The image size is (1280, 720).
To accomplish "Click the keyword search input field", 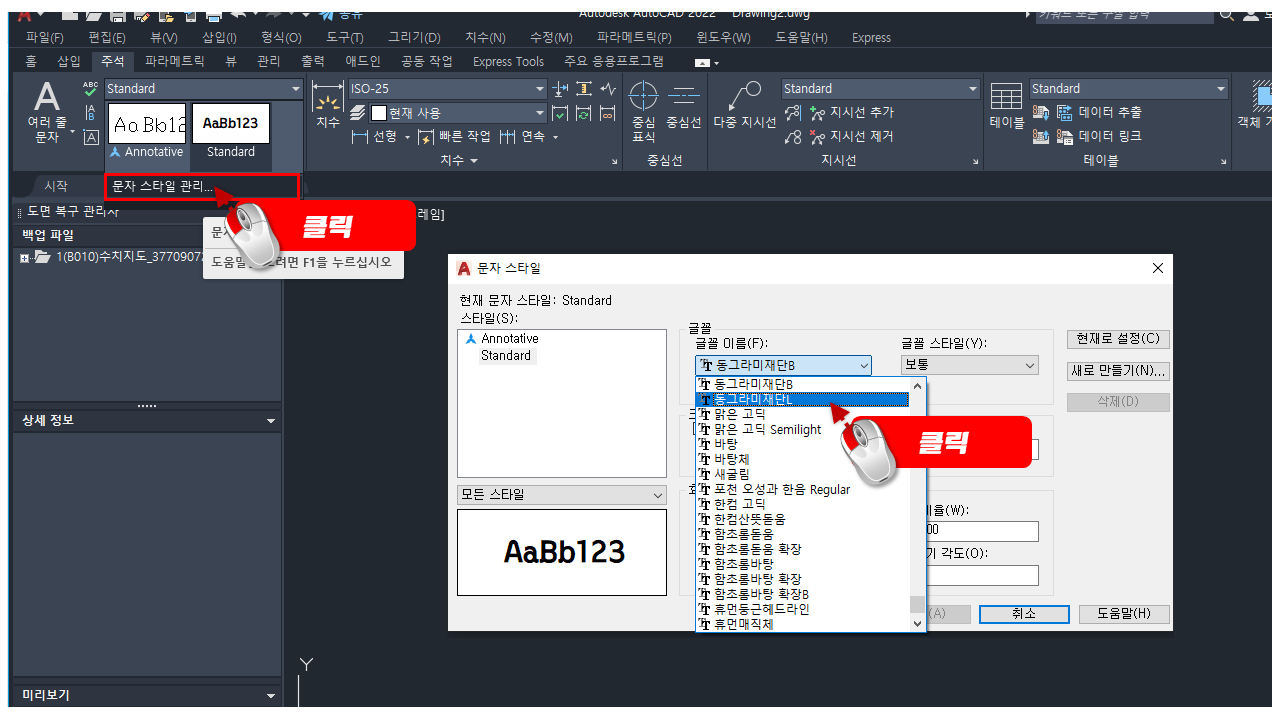I will coord(1123,15).
